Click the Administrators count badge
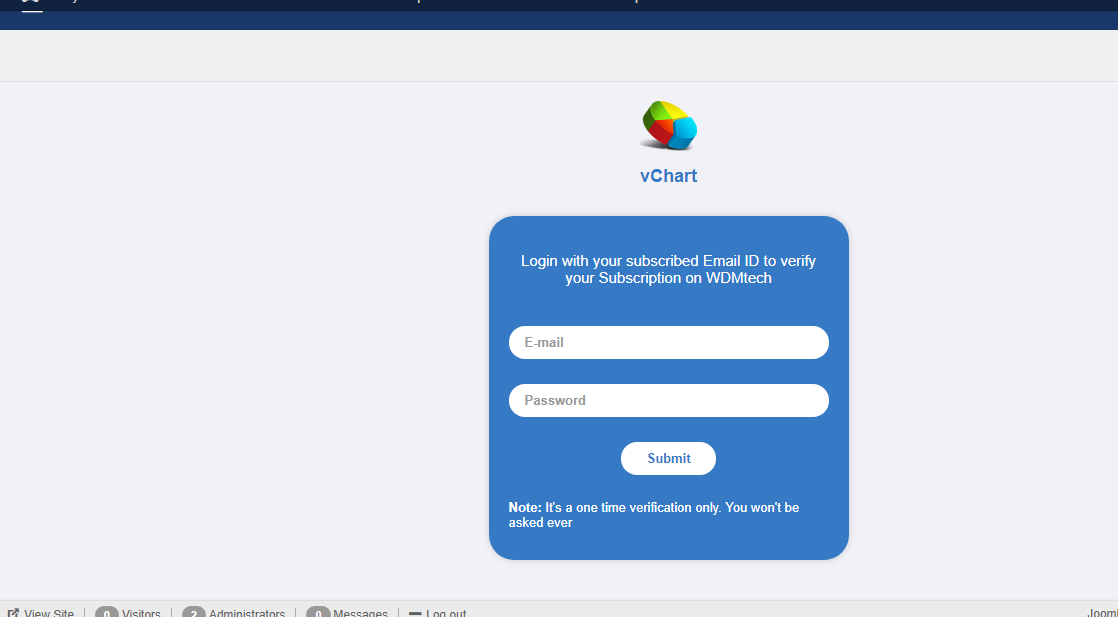1118x617 pixels. [x=194, y=613]
